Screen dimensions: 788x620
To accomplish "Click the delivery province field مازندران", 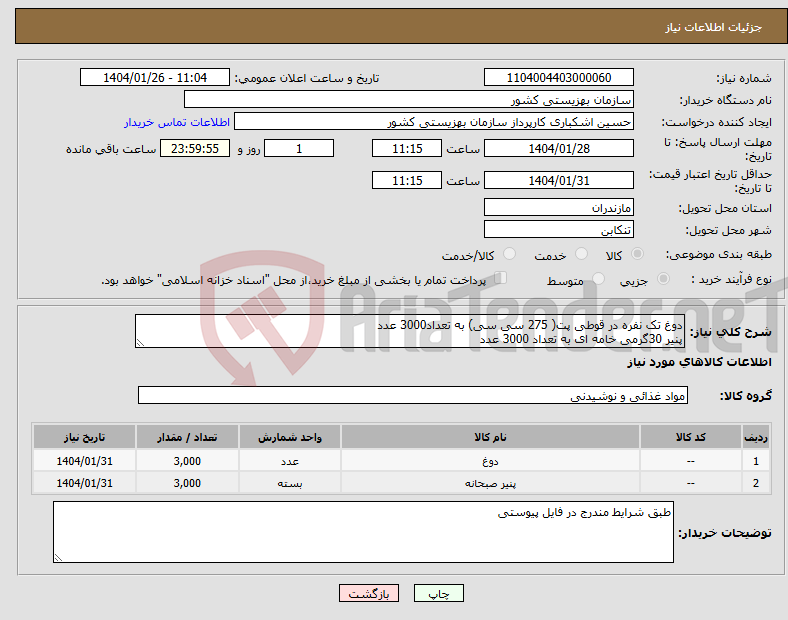I will (558, 208).
